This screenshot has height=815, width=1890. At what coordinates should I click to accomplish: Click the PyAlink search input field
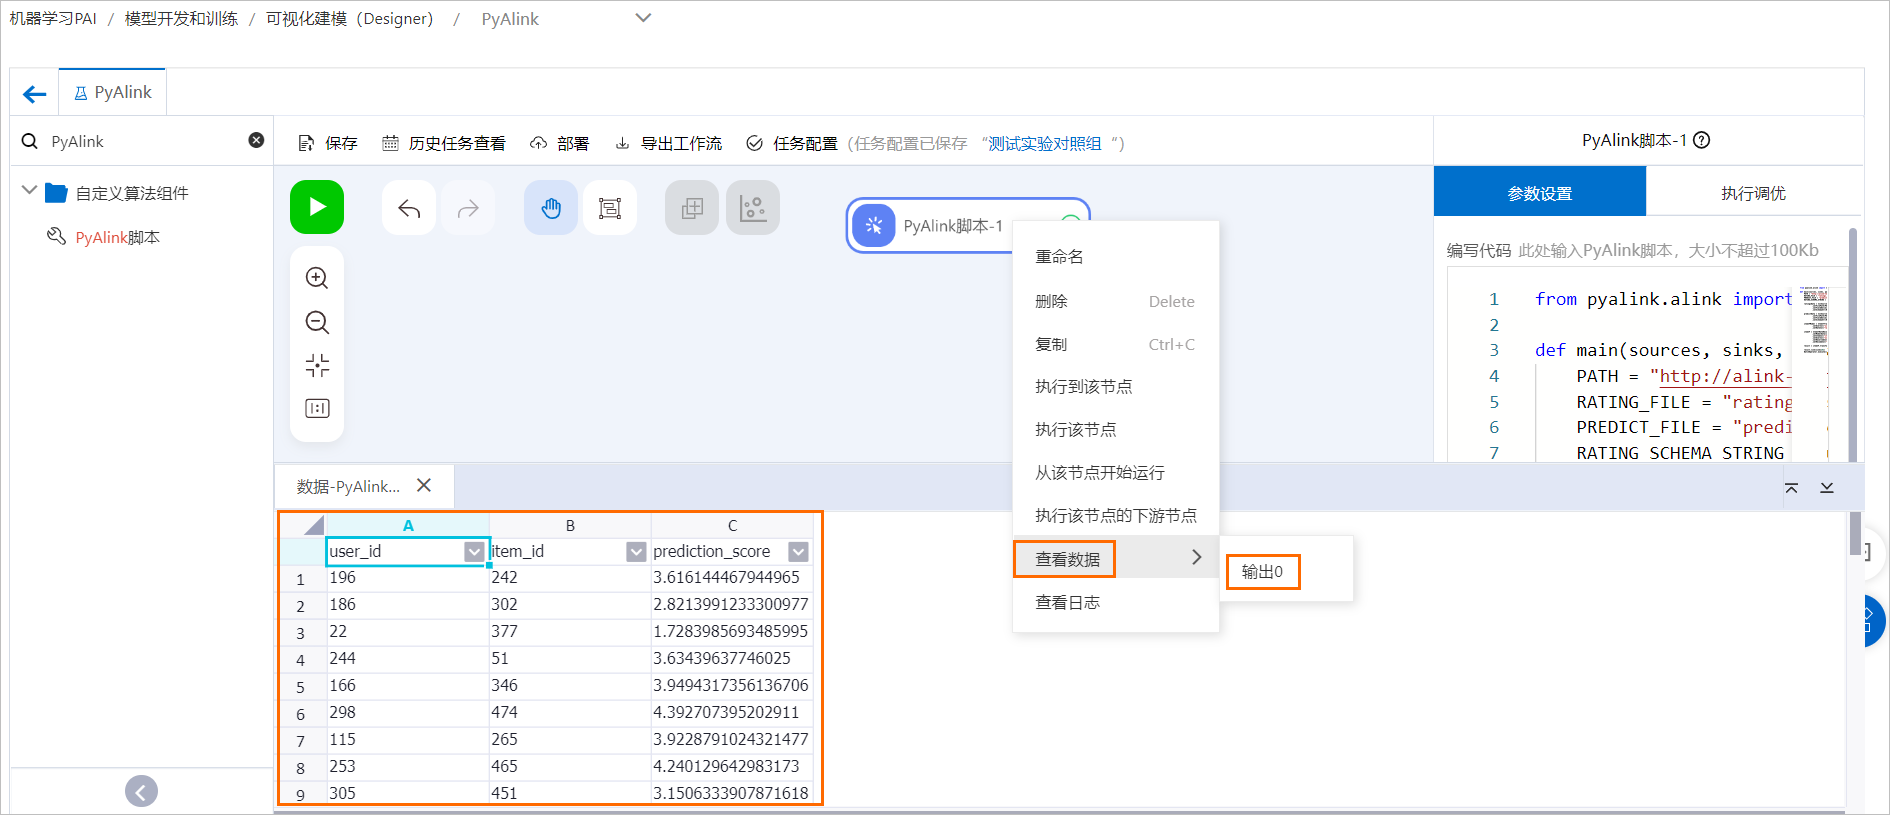144,141
